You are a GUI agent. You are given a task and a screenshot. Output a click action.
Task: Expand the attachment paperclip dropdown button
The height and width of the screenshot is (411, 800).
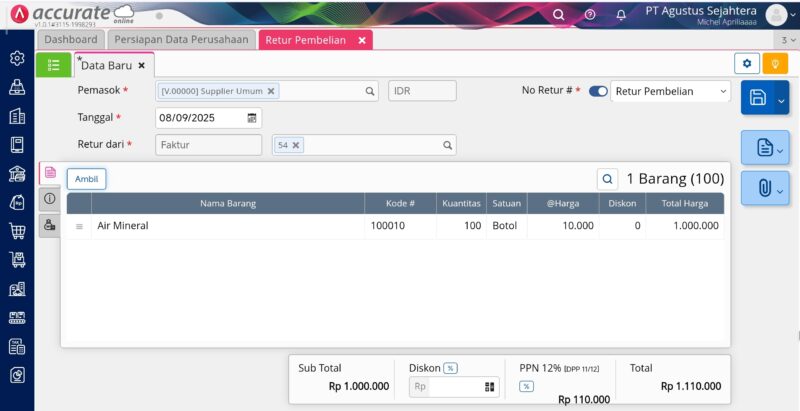(765, 189)
